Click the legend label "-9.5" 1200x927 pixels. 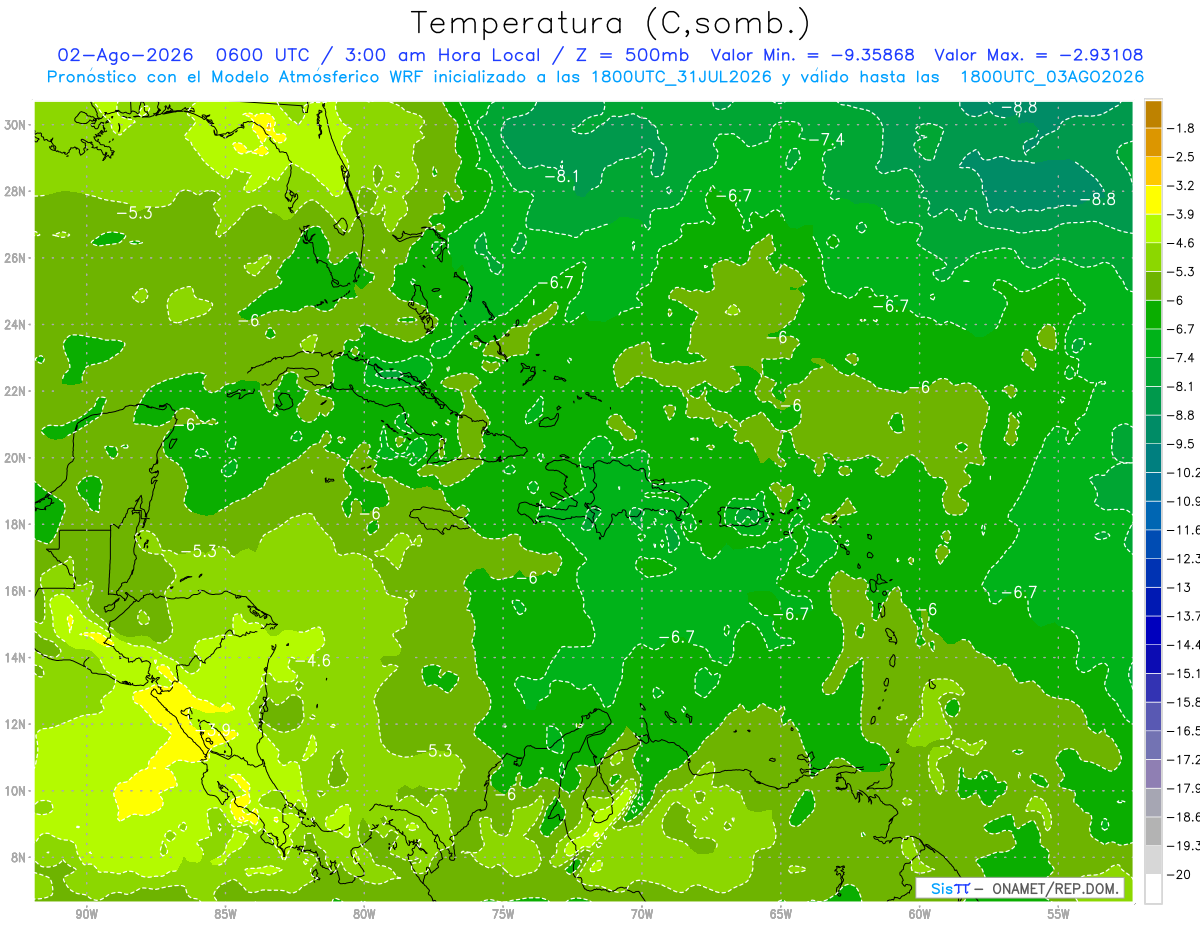coord(1183,443)
